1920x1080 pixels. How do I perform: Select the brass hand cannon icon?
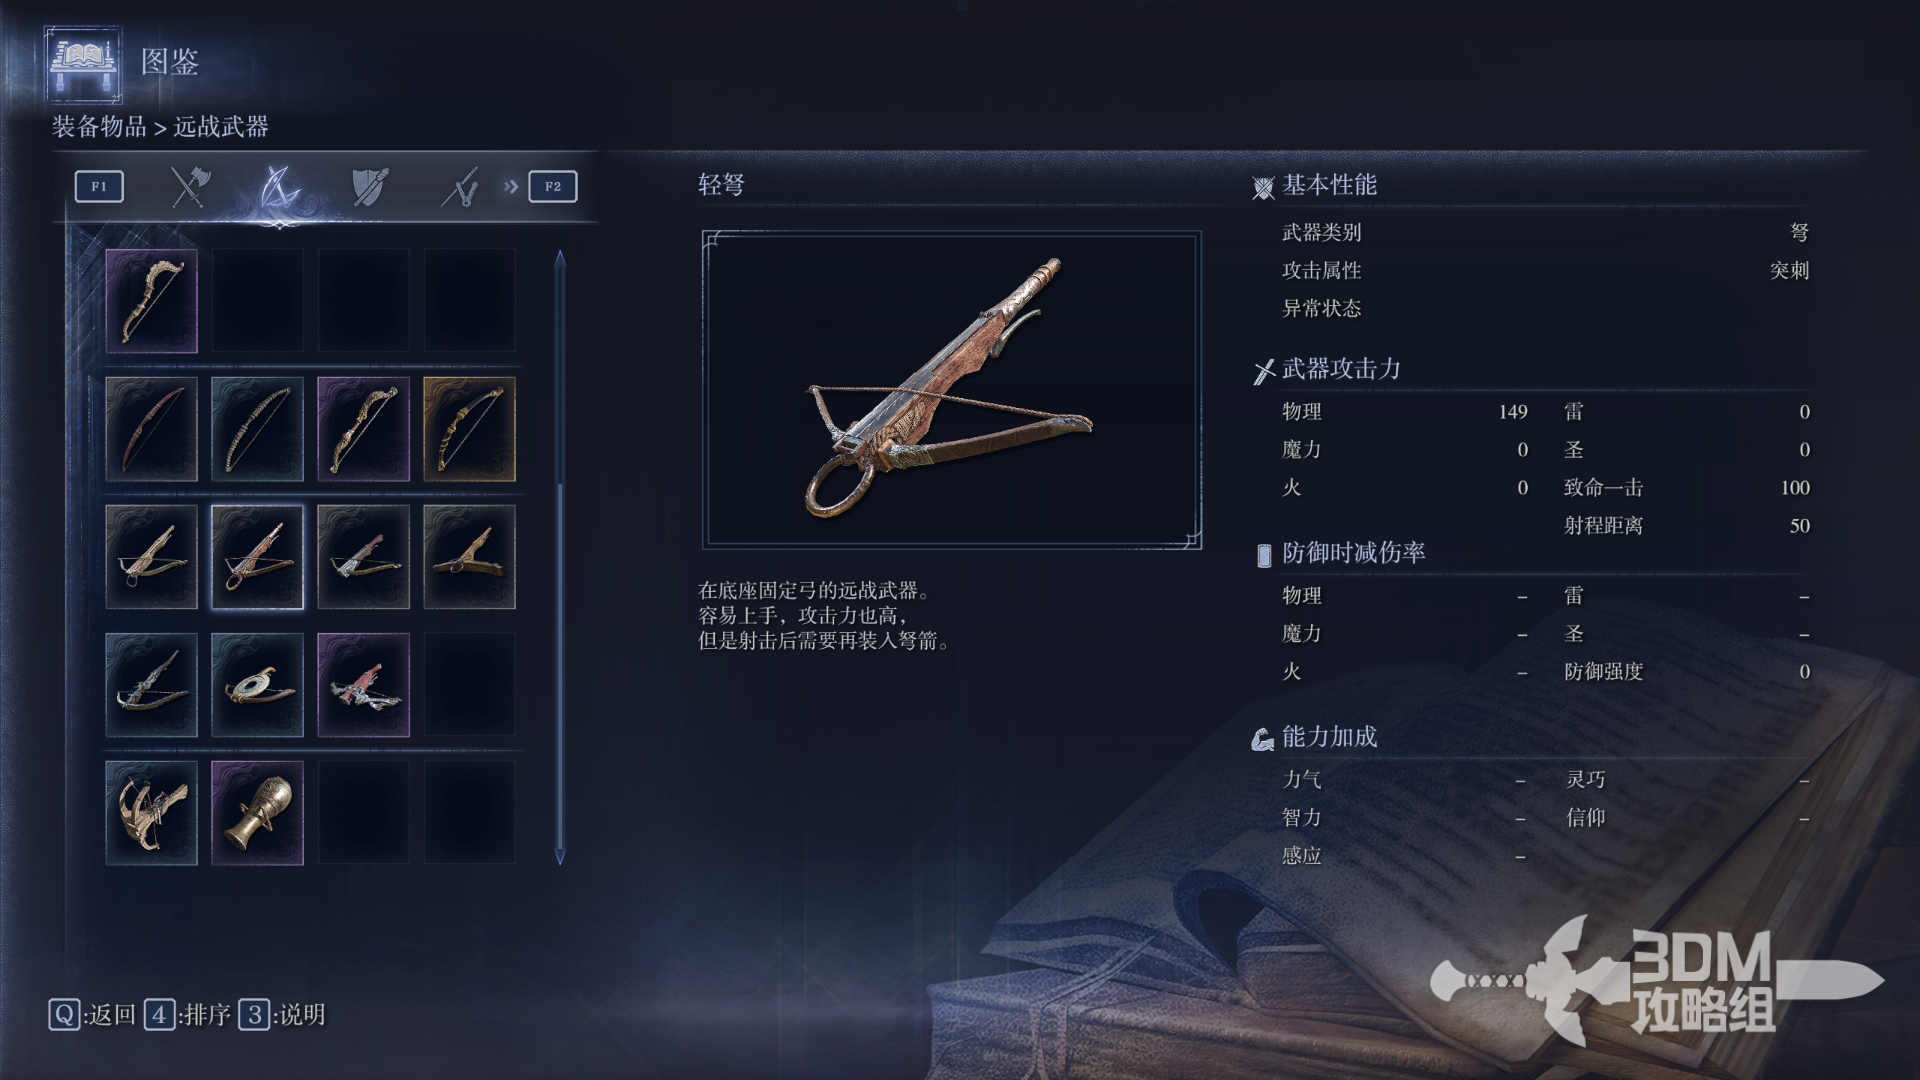click(258, 813)
